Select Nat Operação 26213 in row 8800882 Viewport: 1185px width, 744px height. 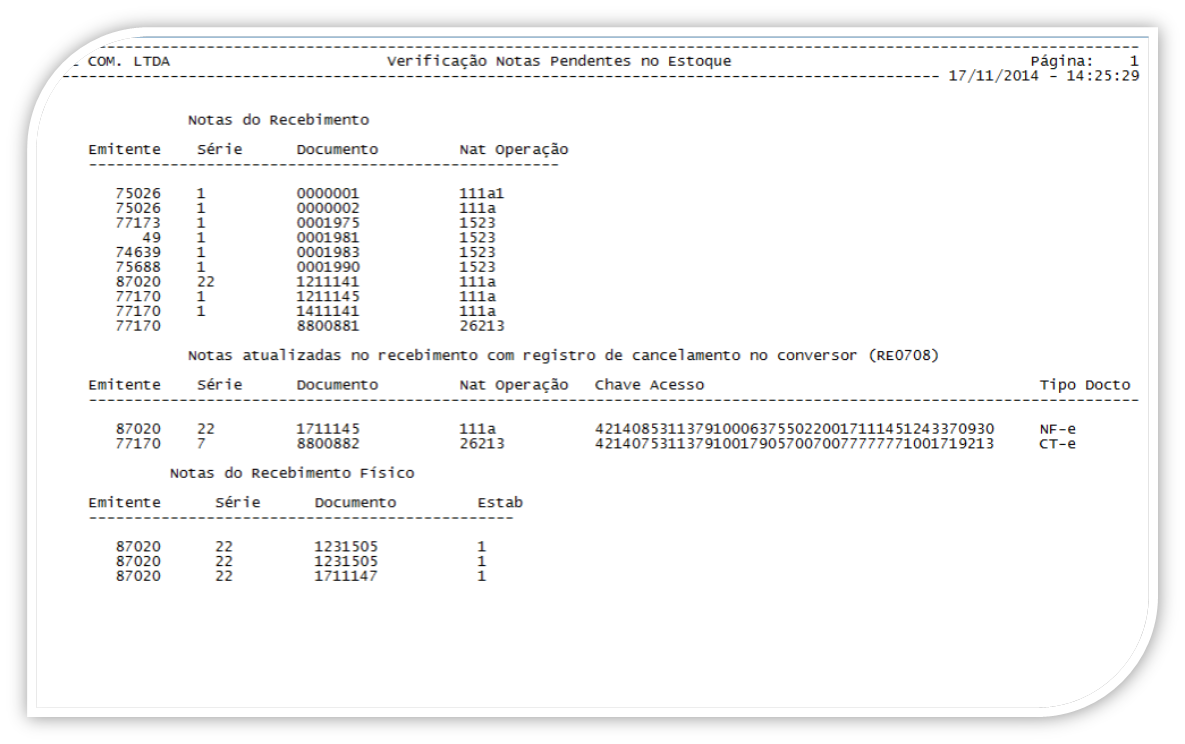(x=481, y=444)
